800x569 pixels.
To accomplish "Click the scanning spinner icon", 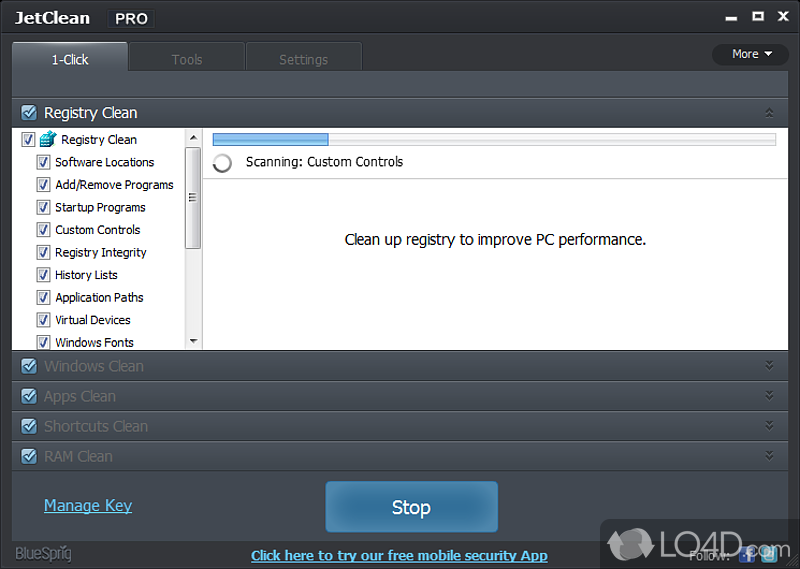I will click(222, 163).
